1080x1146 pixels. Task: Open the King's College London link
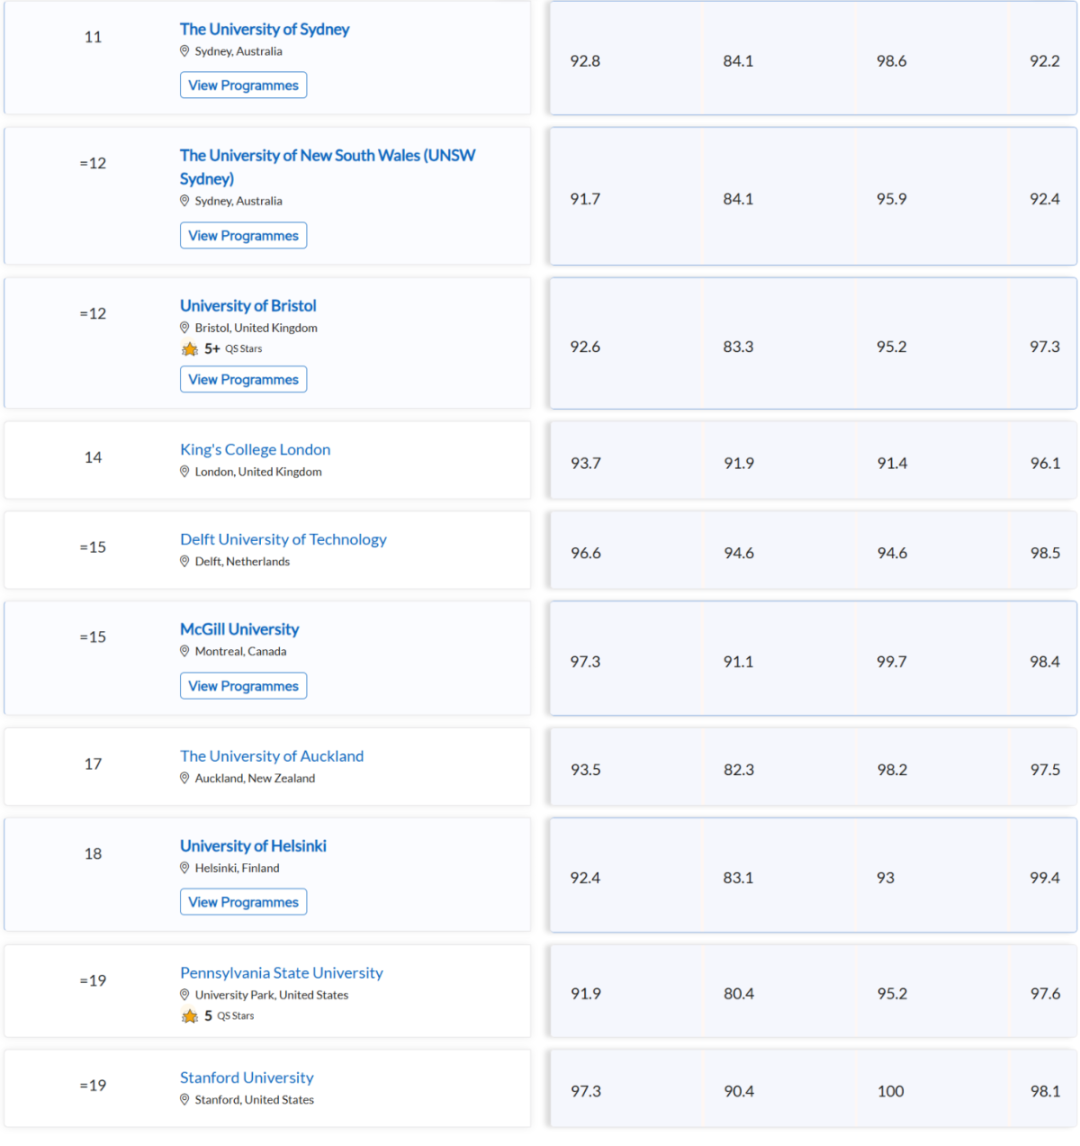pos(255,449)
